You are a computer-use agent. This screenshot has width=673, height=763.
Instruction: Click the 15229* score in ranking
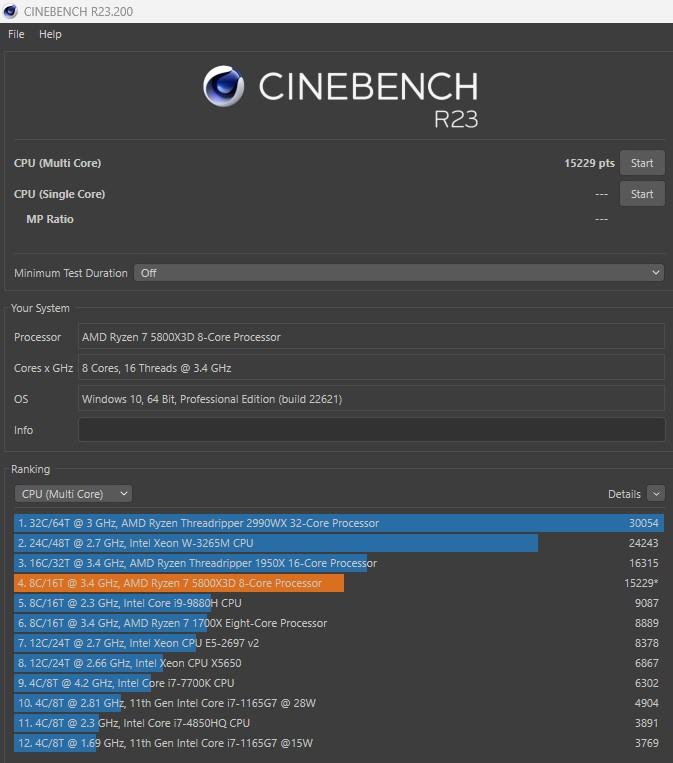[641, 583]
